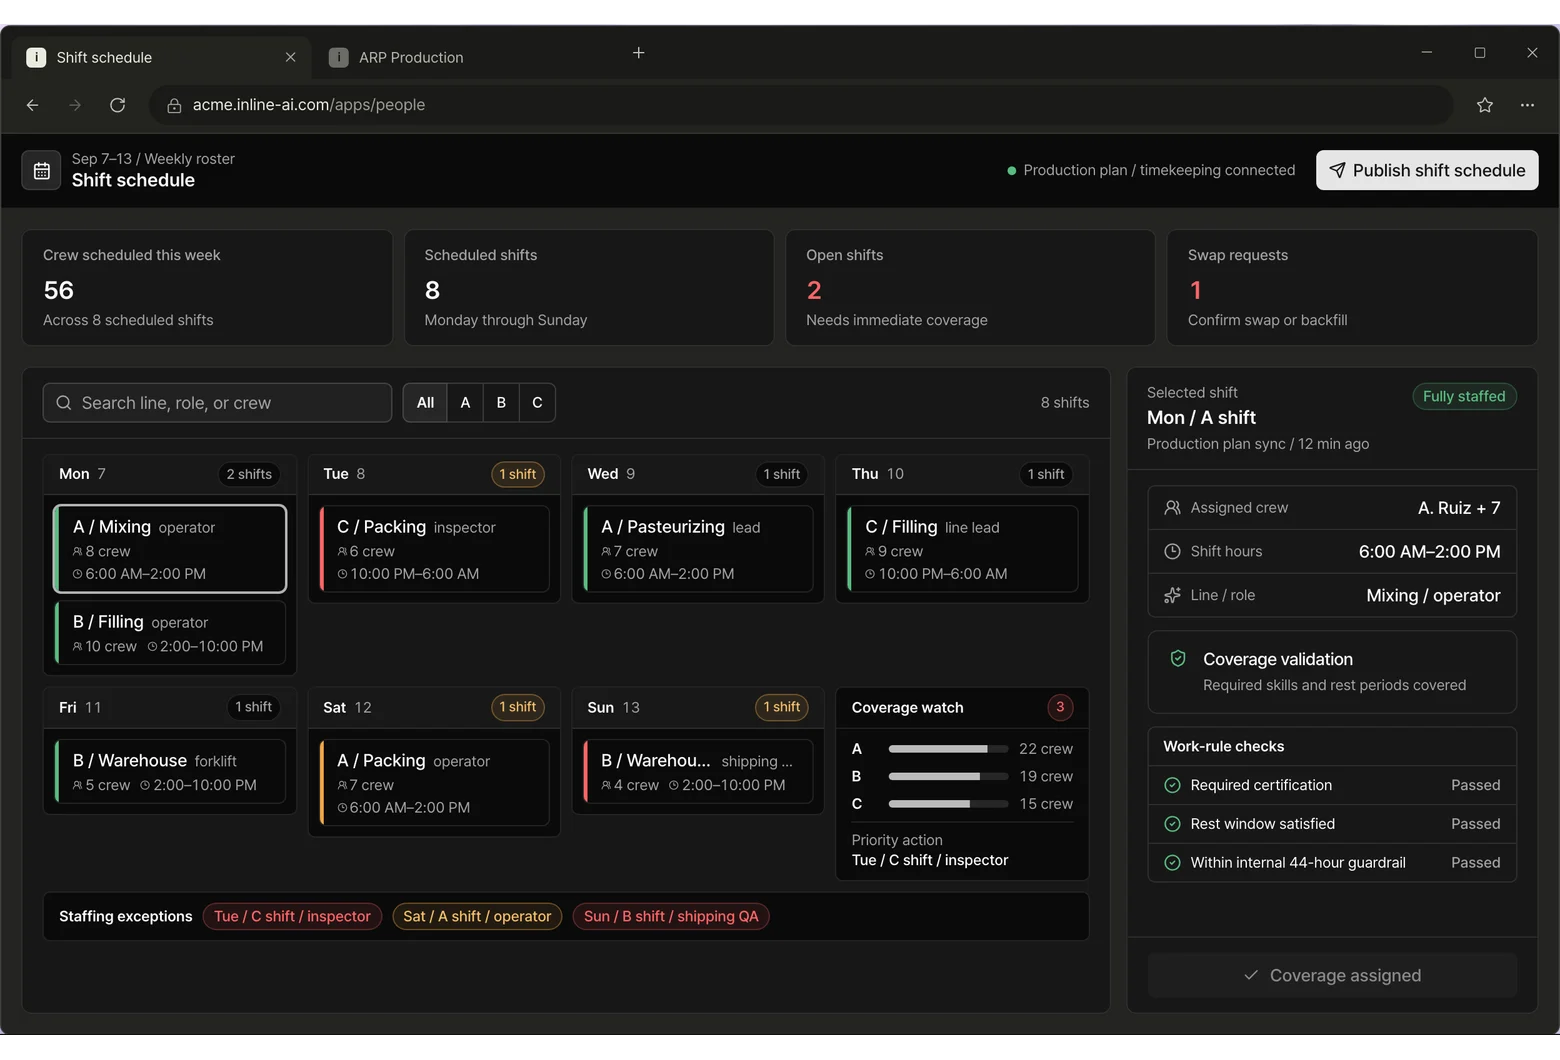Click the clock icon beside Shift hours
This screenshot has height=1060, width=1560.
click(1173, 552)
